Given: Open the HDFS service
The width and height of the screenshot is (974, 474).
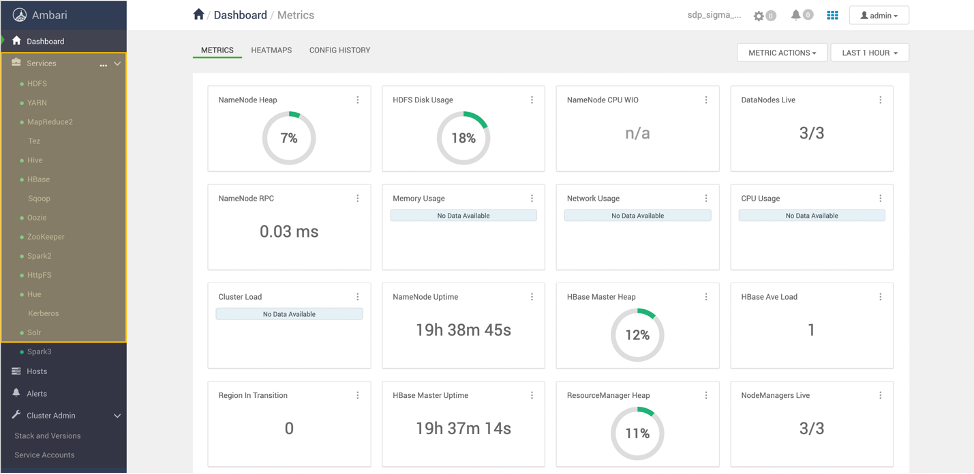Looking at the screenshot, I should 37,83.
